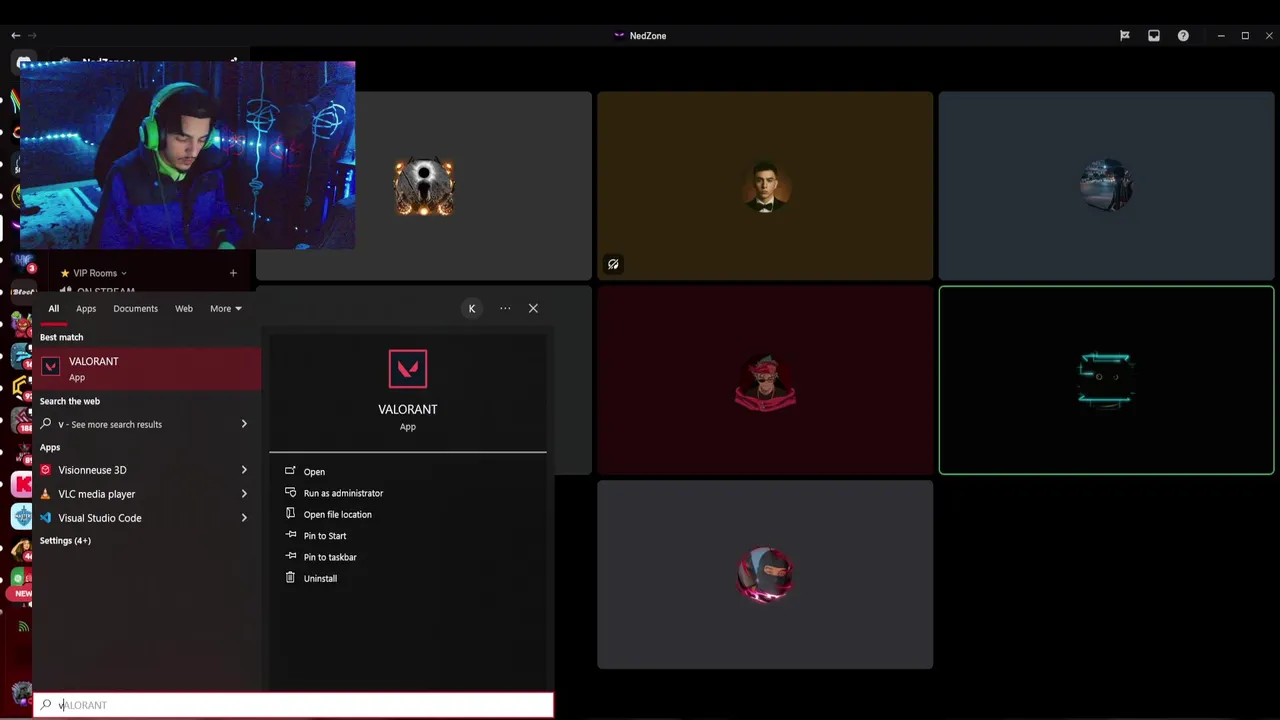Click the muted video icon on suited man tile
This screenshot has width=1280, height=720.
pyautogui.click(x=613, y=264)
